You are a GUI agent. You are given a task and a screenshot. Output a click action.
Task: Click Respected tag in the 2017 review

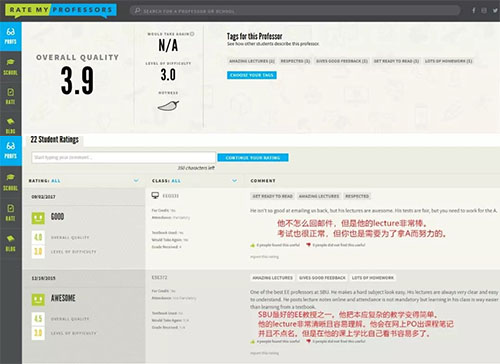pos(357,196)
